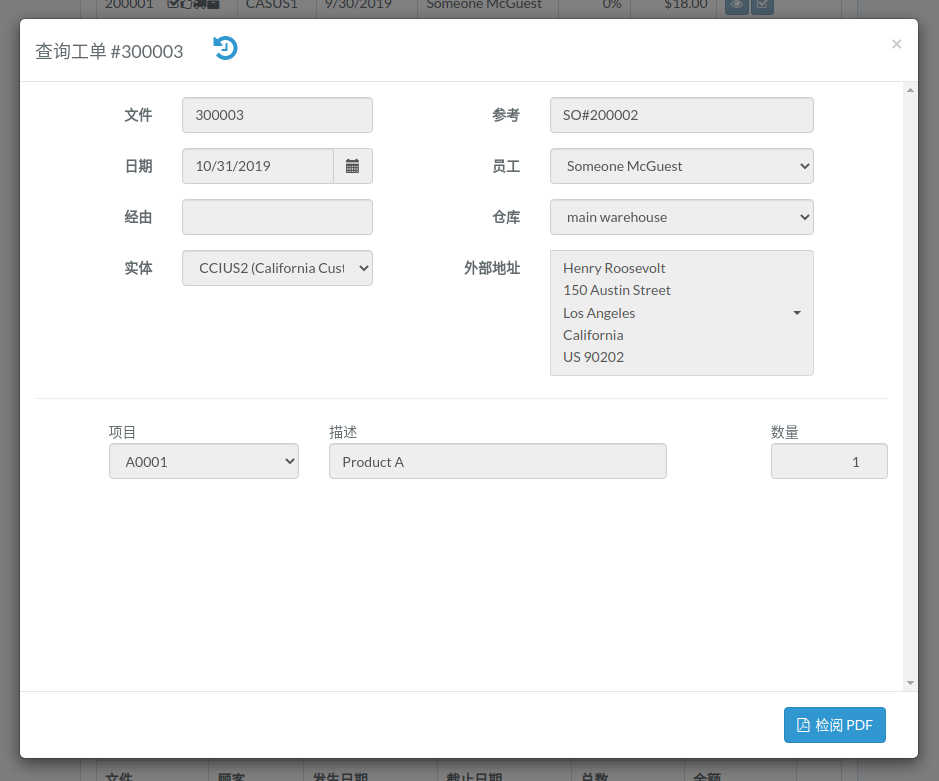Click the 经由 label

point(138,217)
